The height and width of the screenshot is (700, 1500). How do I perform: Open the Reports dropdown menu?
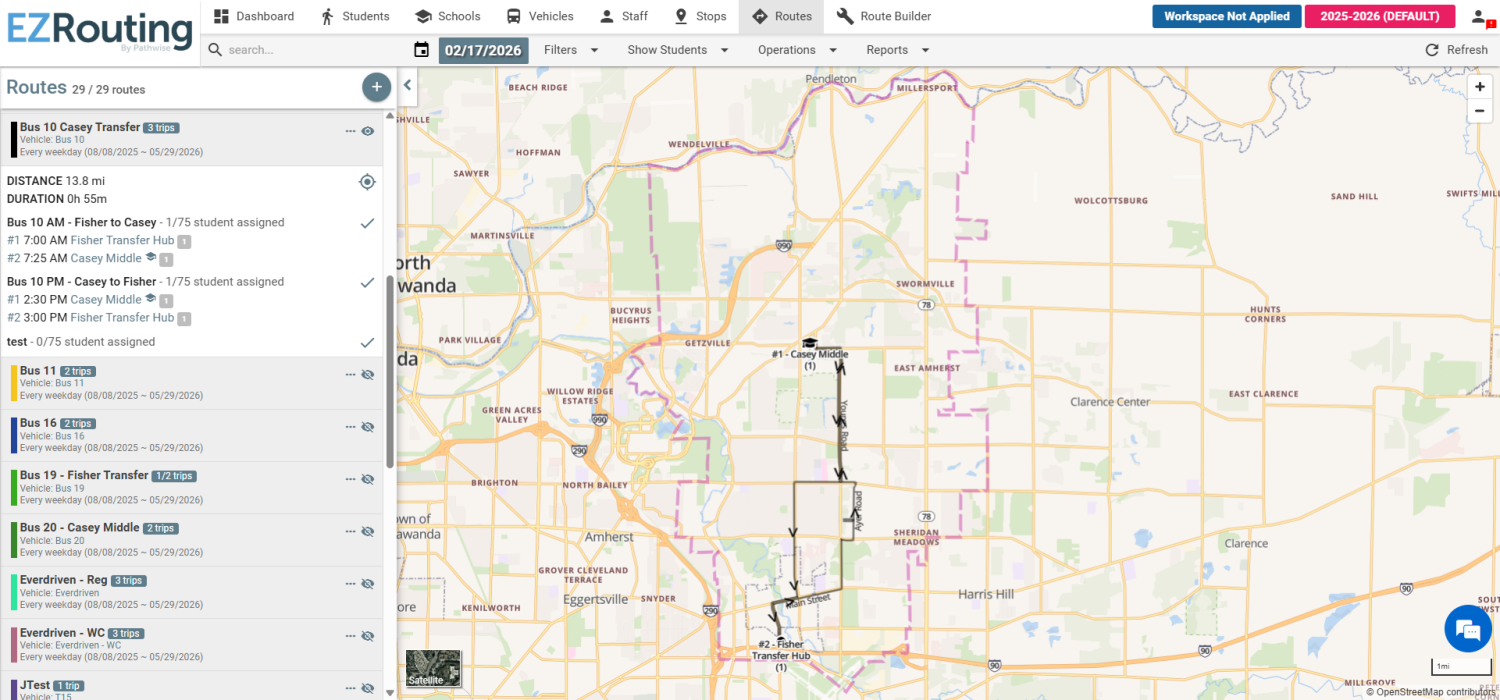tap(897, 50)
